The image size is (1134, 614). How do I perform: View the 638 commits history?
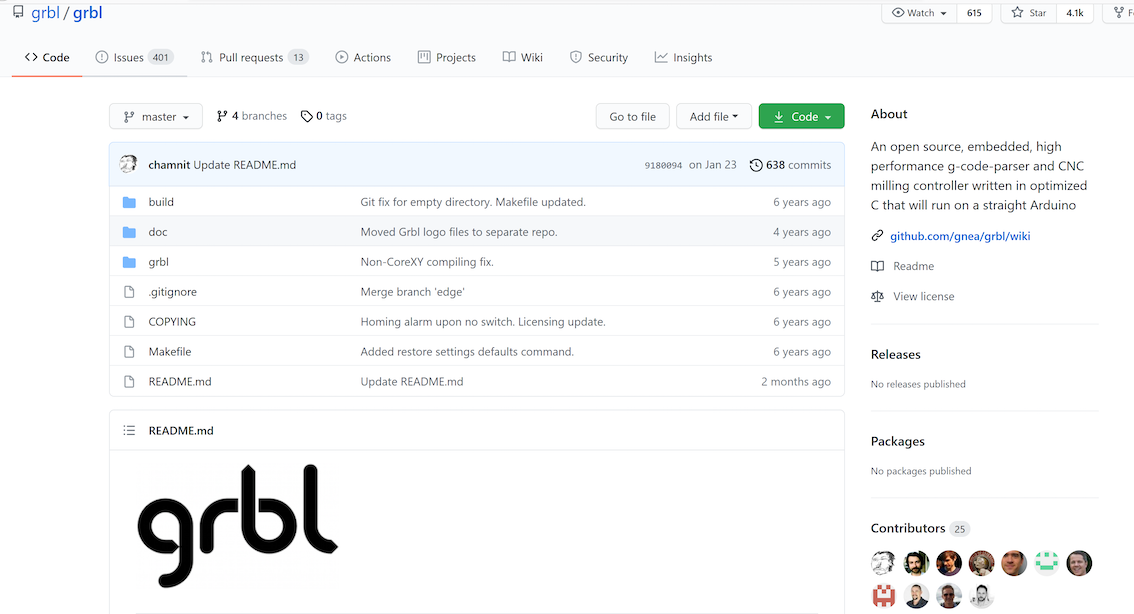[790, 165]
